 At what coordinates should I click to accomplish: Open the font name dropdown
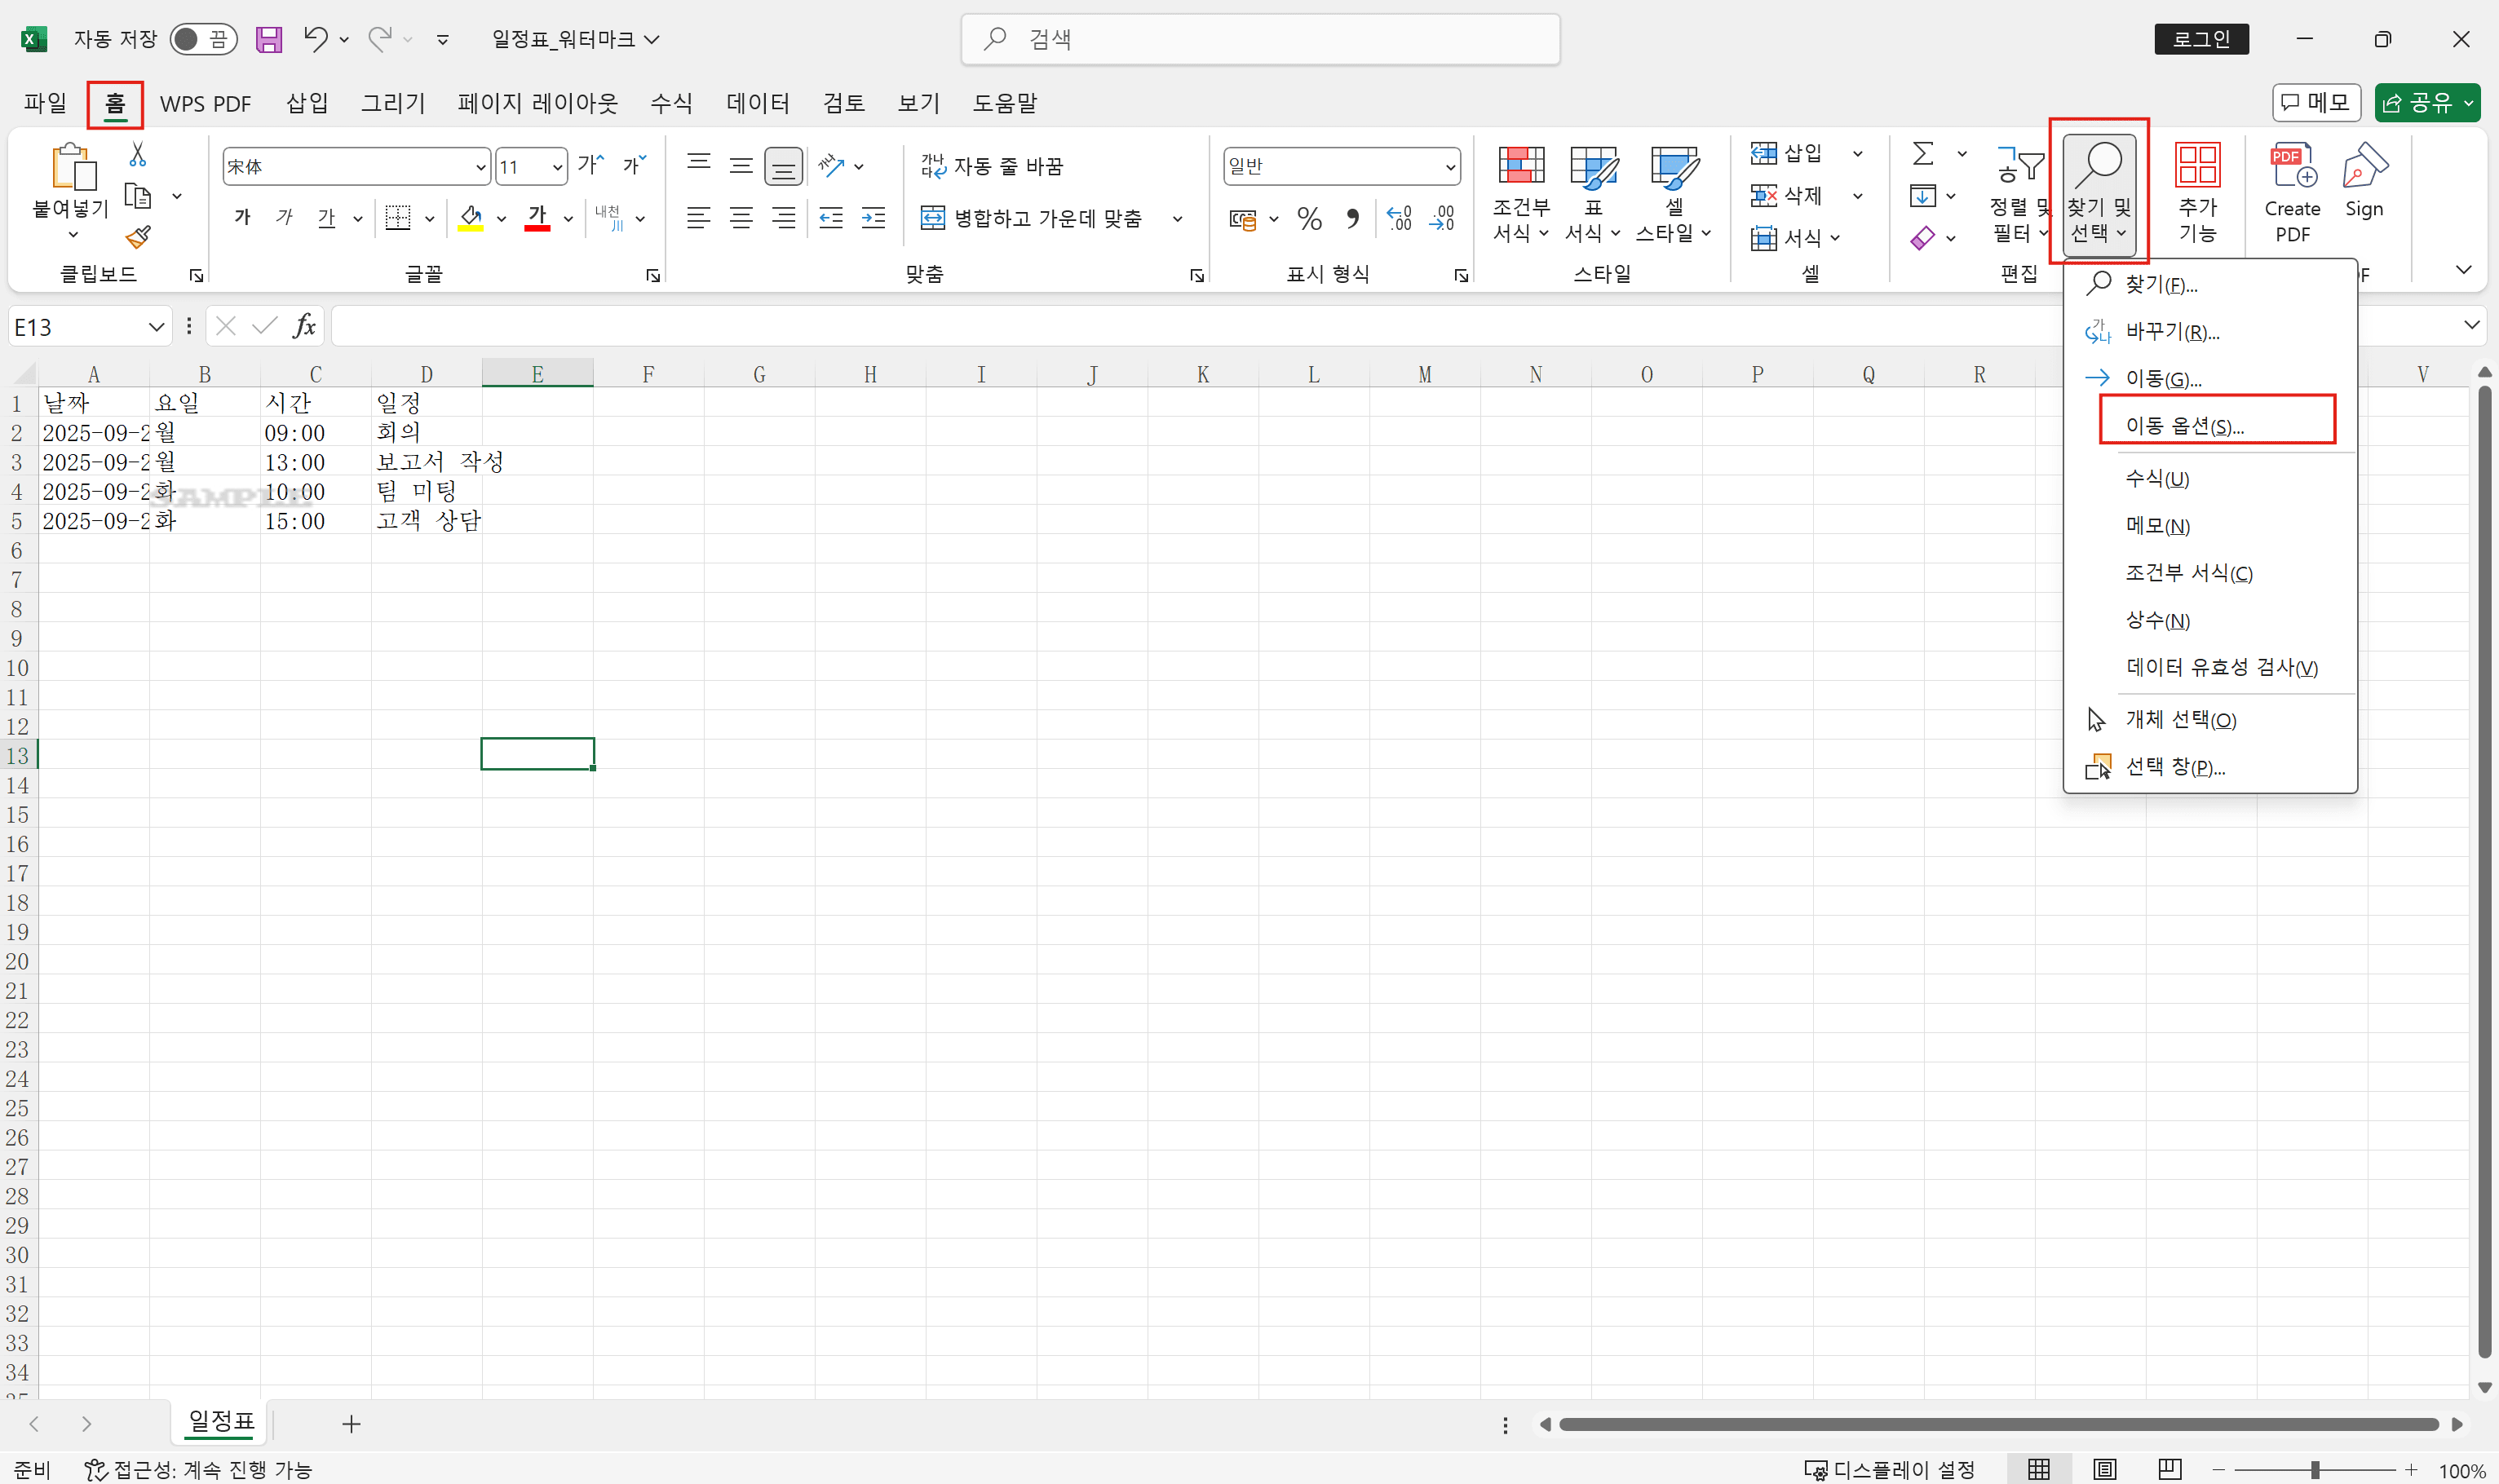pyautogui.click(x=480, y=167)
